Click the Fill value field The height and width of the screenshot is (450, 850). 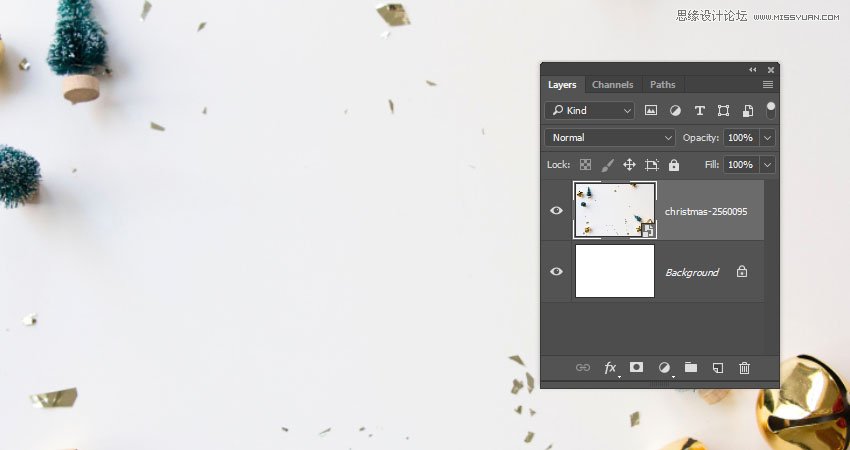(x=740, y=165)
